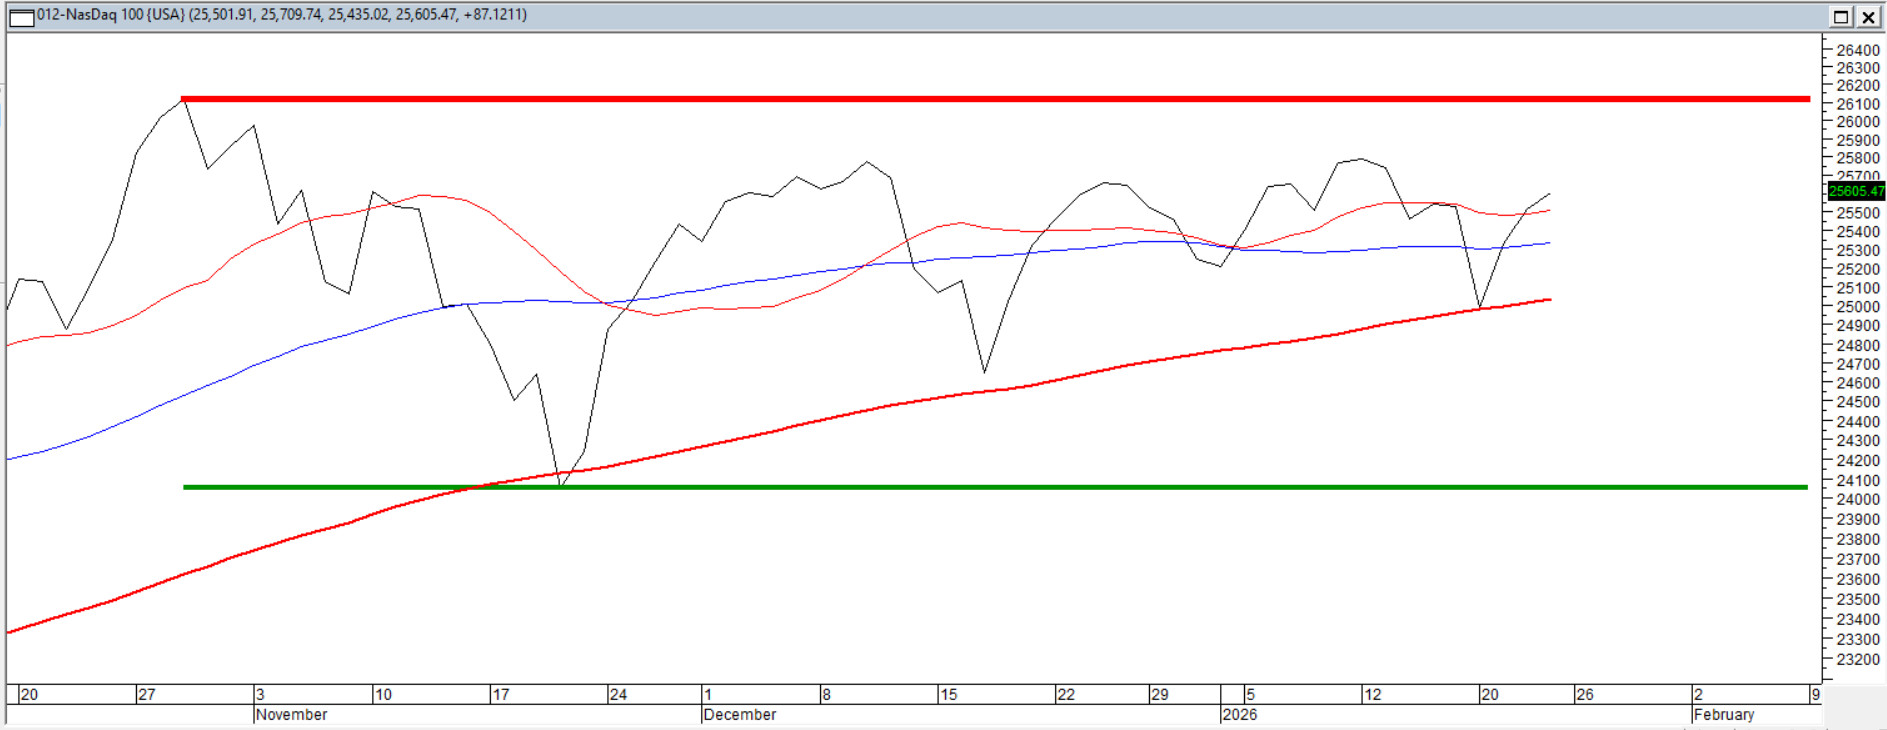
Task: Click the 24000 label on the price axis
Action: tap(1857, 500)
